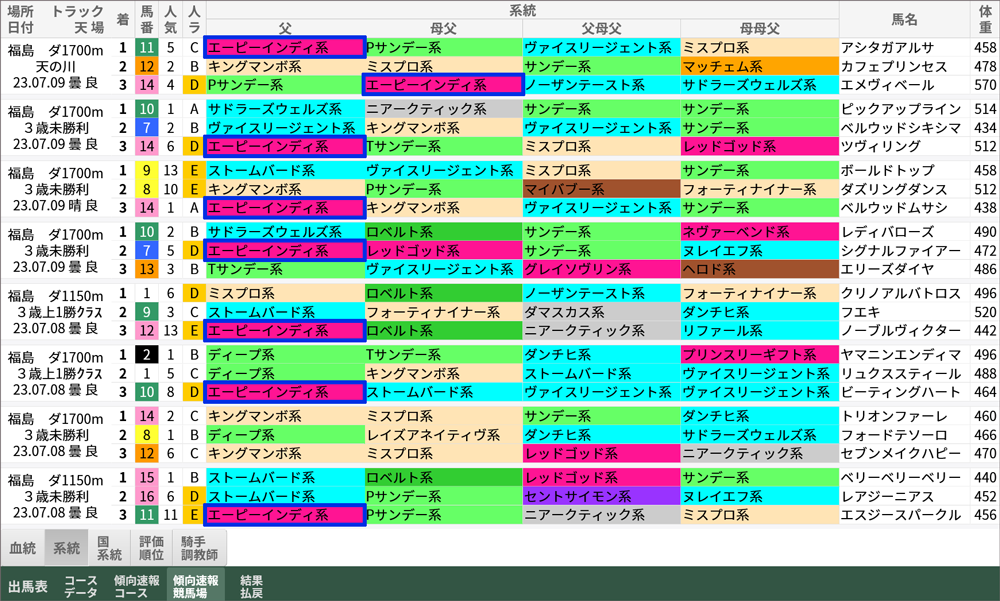Click リファール系 cell in ノーブルヴィクター row
1000x601 pixels.
pyautogui.click(x=760, y=330)
